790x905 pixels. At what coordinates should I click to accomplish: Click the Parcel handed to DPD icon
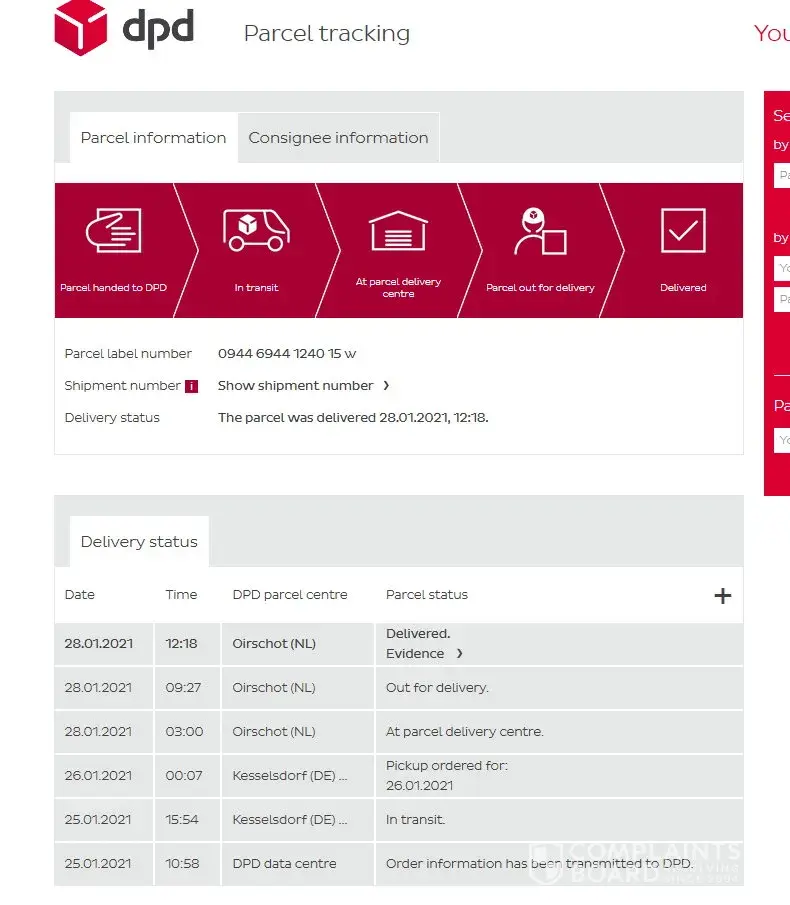click(114, 230)
